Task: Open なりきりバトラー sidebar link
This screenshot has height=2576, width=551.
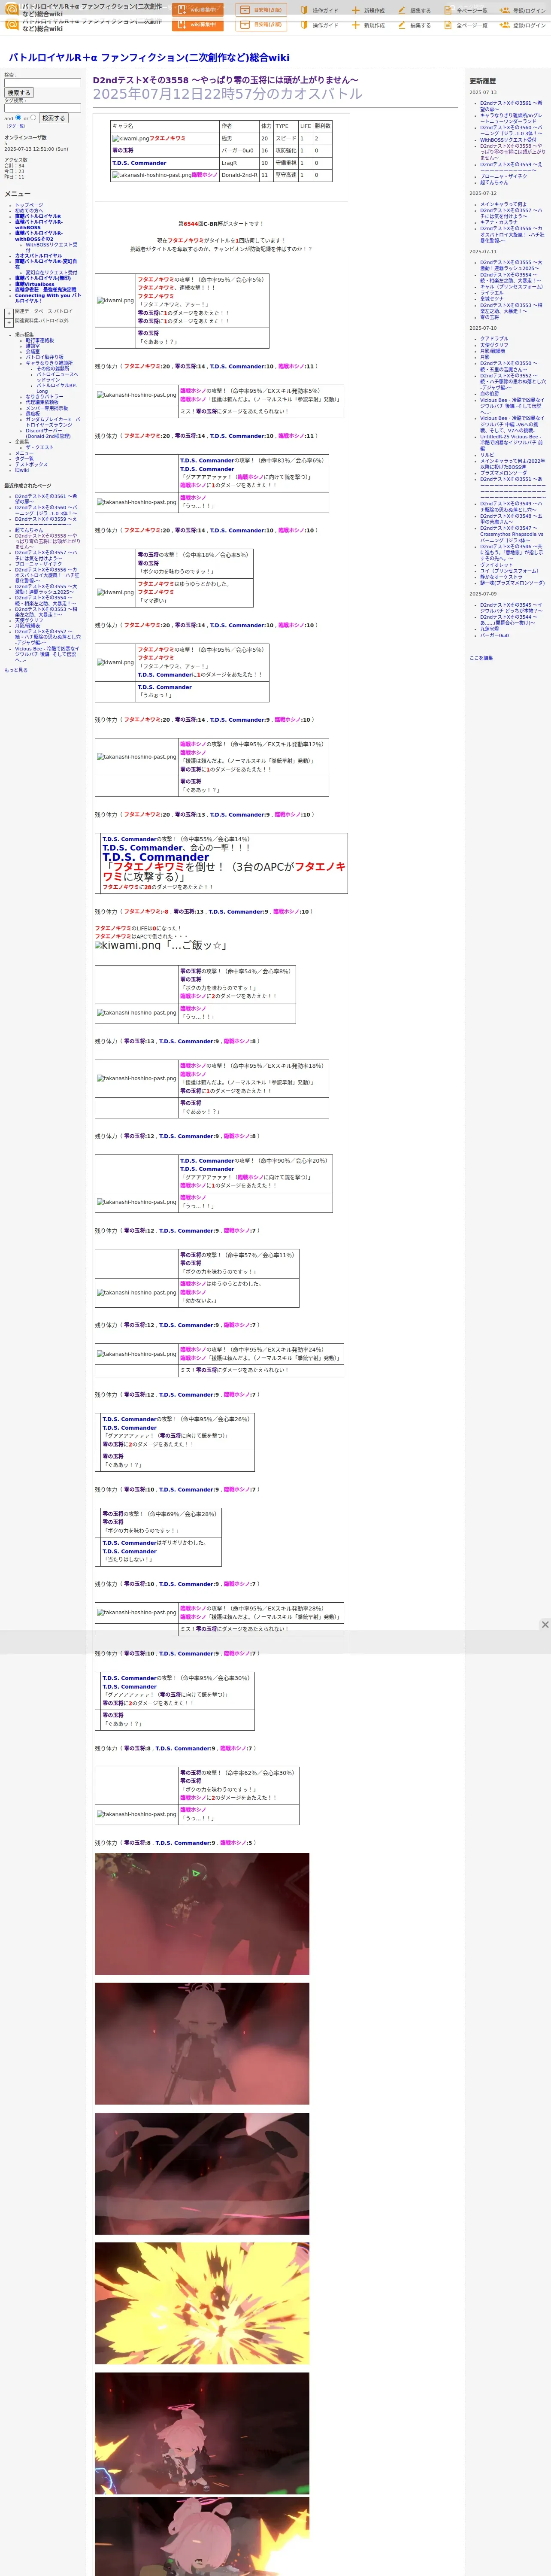Action: pos(44,397)
